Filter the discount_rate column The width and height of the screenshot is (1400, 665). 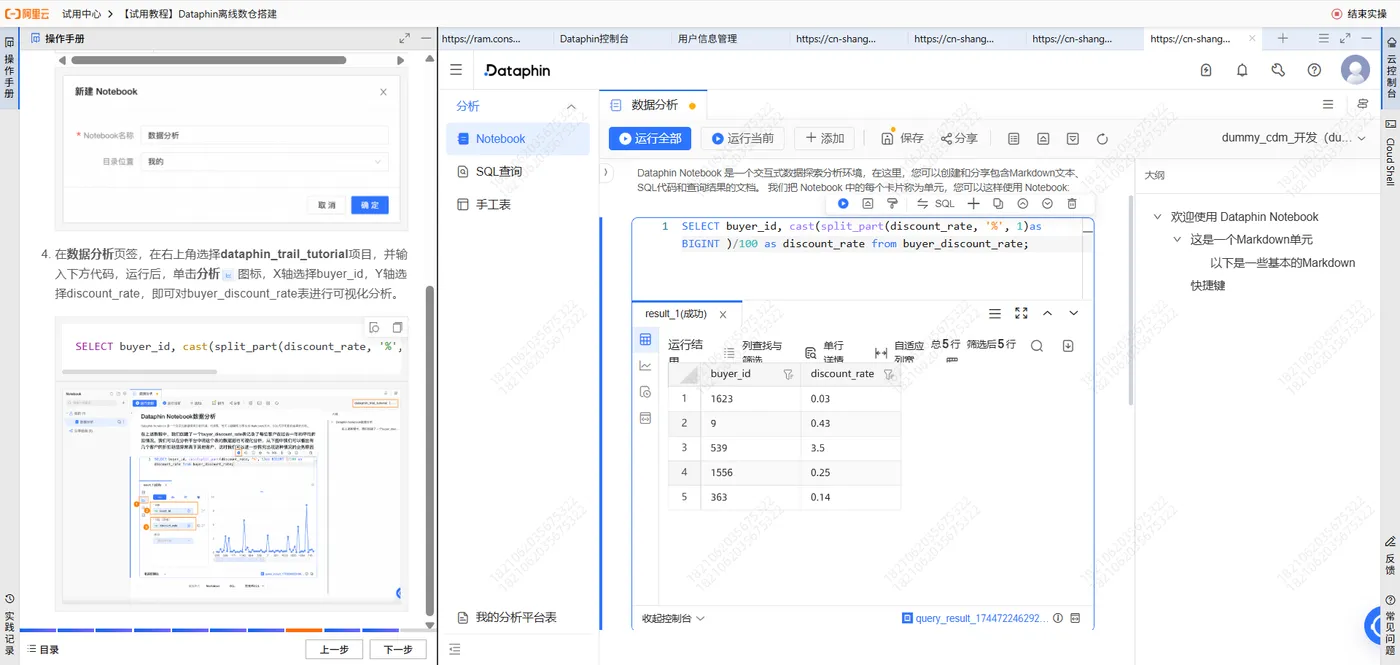point(888,374)
